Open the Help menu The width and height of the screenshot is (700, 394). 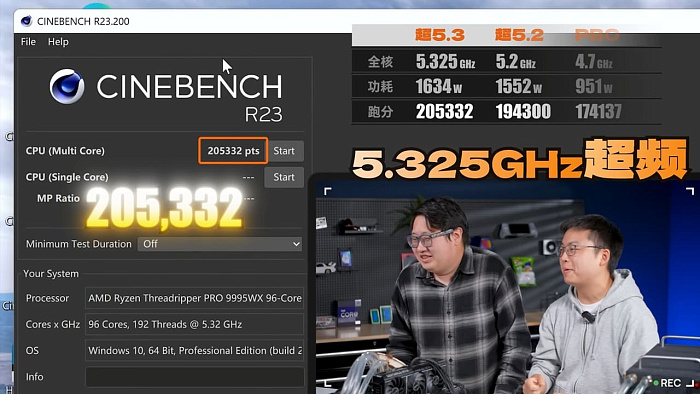[x=58, y=41]
